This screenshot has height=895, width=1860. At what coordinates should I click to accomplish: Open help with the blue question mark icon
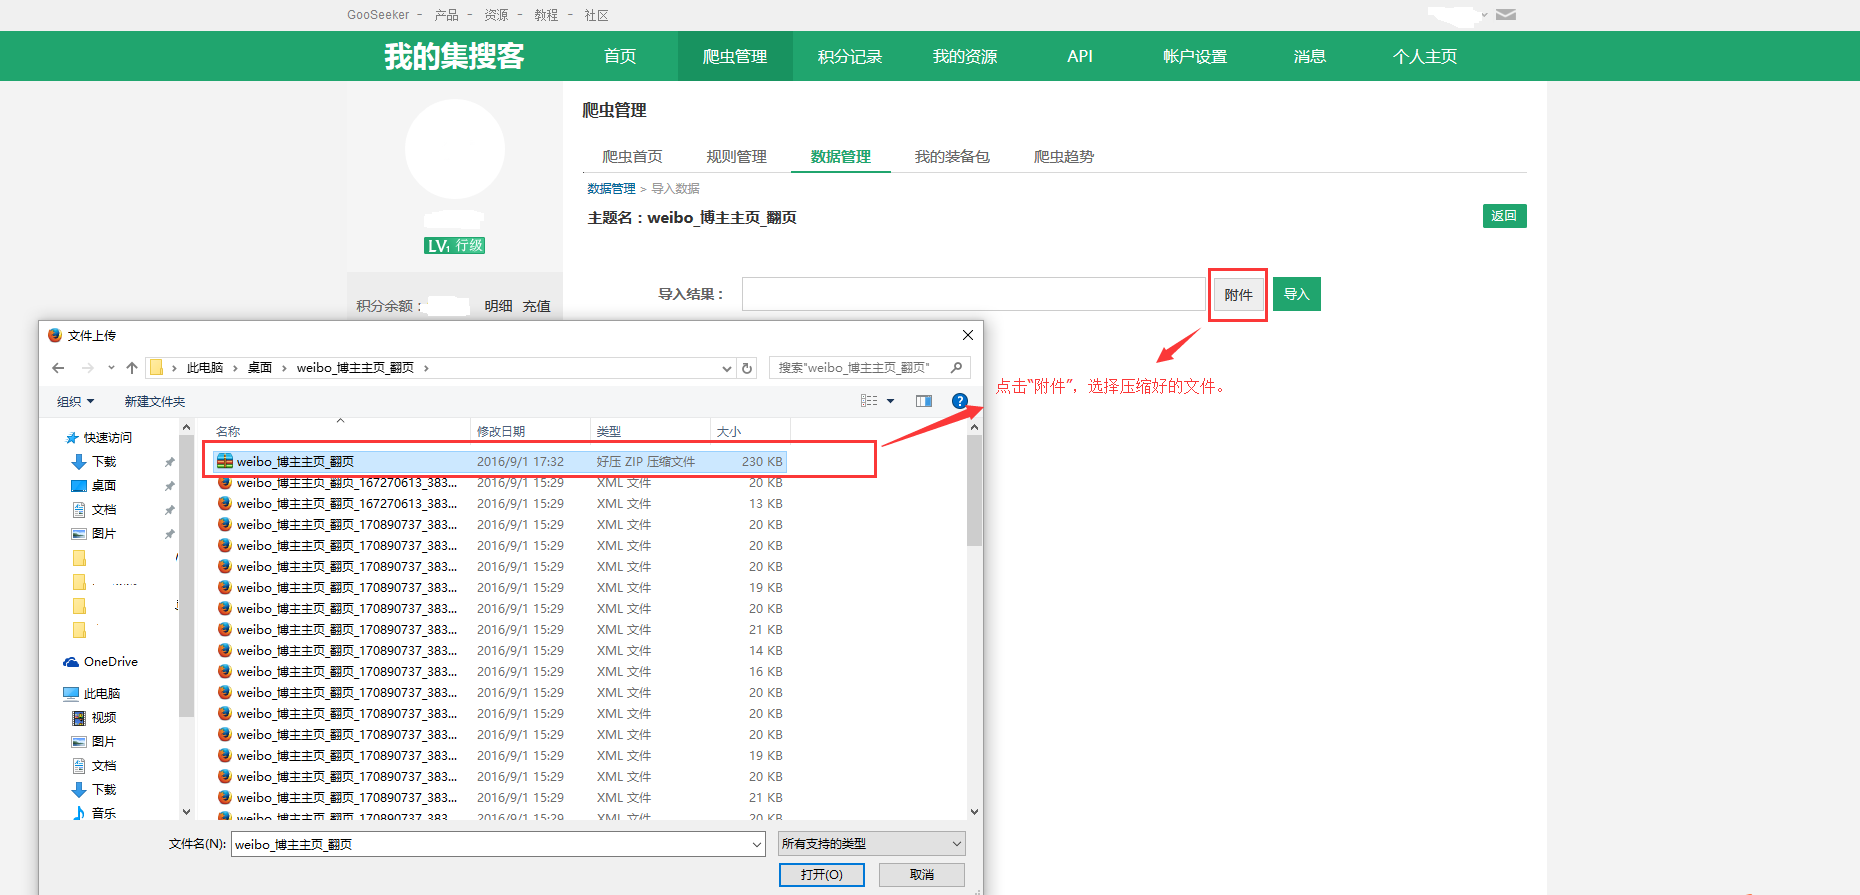(x=960, y=401)
